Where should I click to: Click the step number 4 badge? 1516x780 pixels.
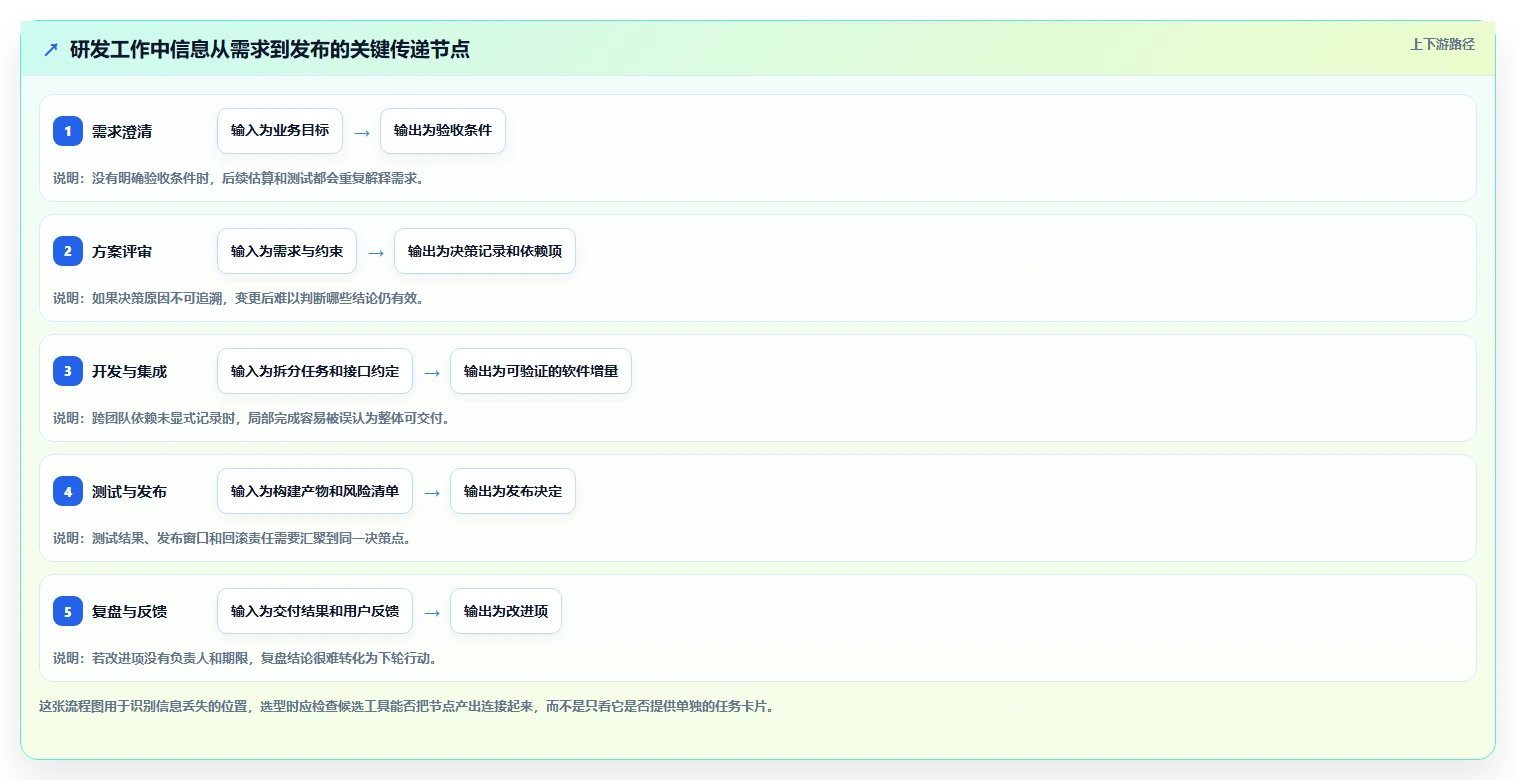click(x=68, y=491)
